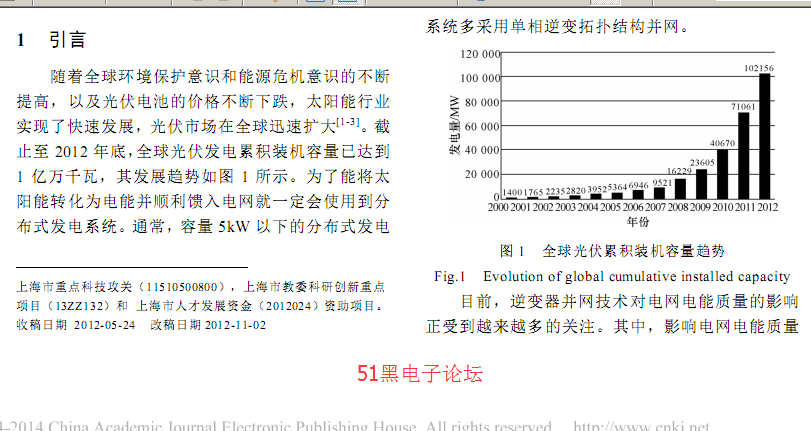
Task: Click the footnote project number 11510500800
Action: 182,287
